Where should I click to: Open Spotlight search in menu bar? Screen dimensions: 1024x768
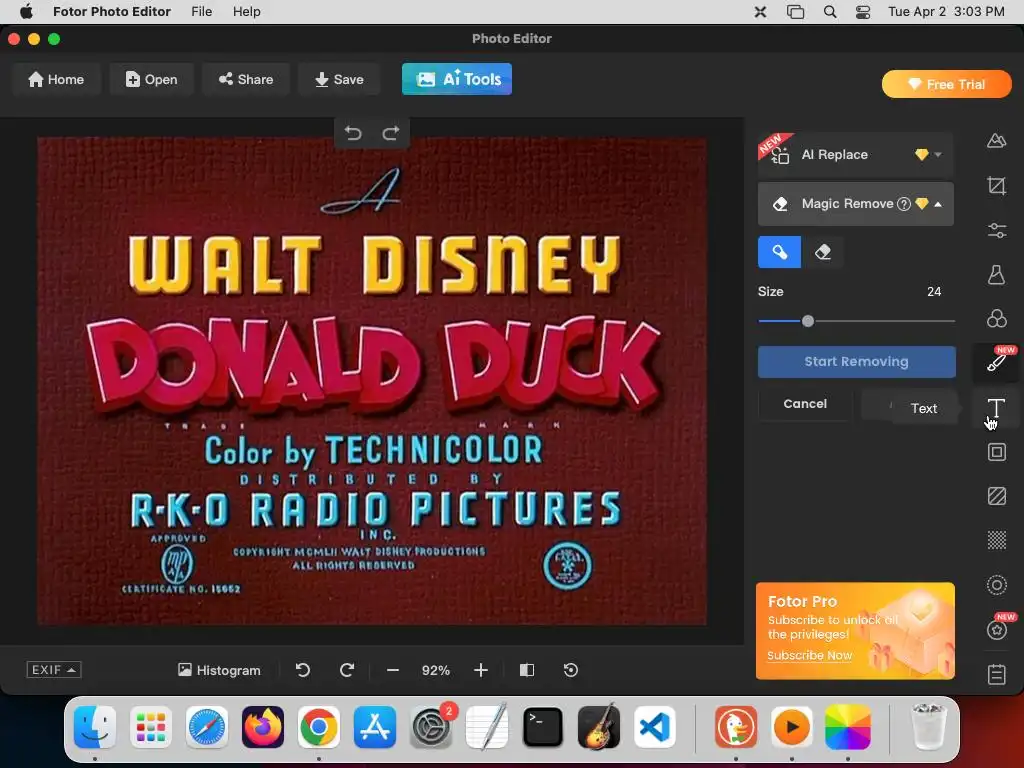(x=829, y=12)
